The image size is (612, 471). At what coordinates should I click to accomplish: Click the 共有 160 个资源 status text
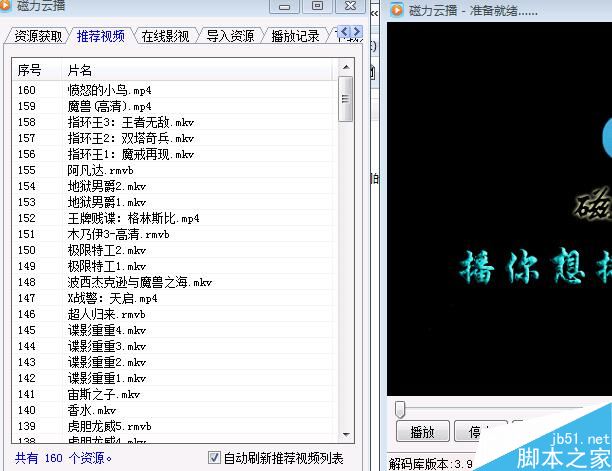(x=63, y=458)
